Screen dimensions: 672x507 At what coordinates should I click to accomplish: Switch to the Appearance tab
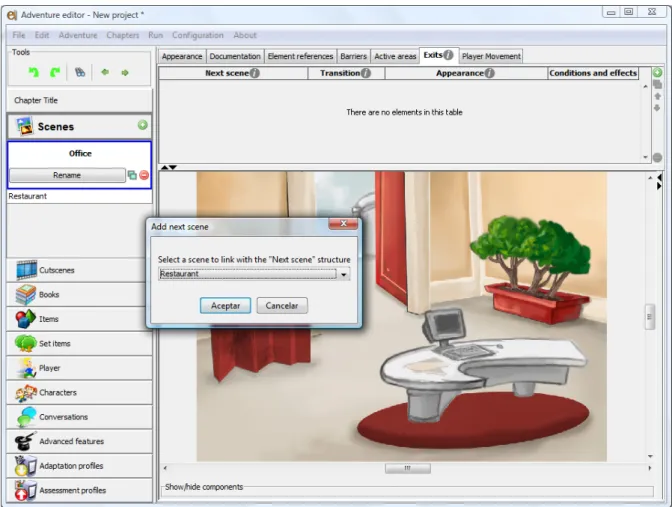pyautogui.click(x=182, y=56)
